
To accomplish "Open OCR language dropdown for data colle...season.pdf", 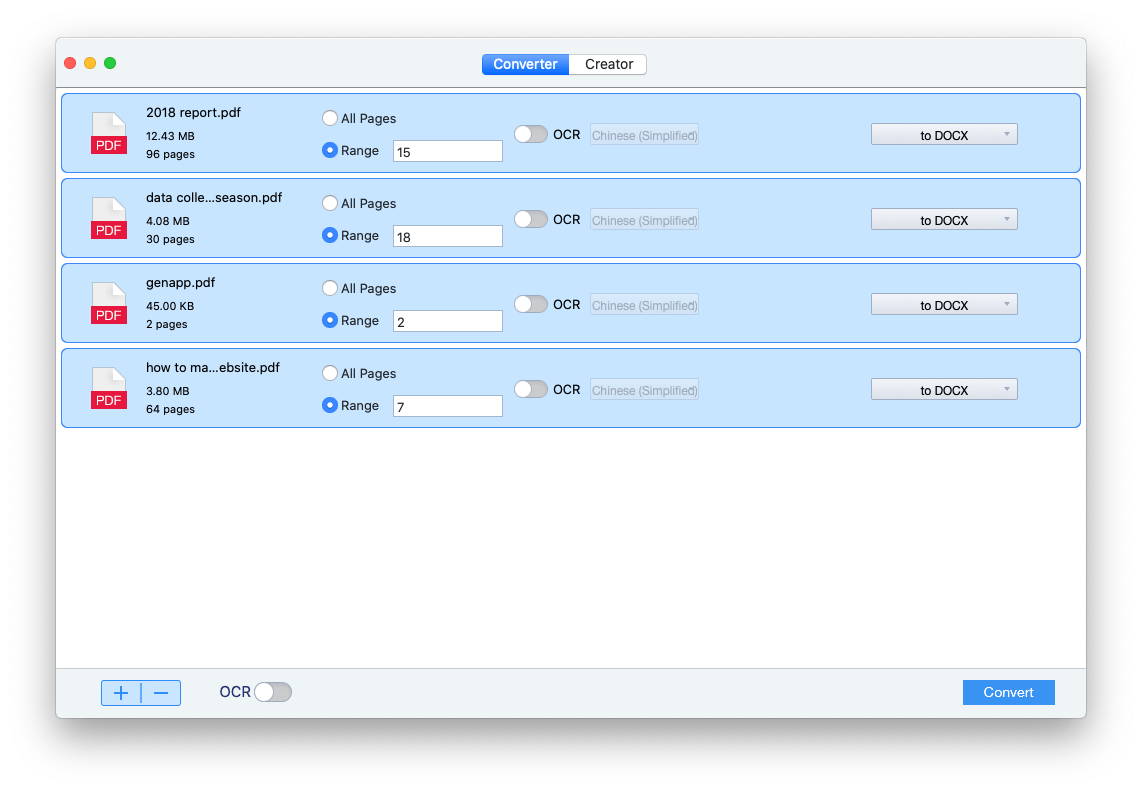I will click(x=645, y=220).
